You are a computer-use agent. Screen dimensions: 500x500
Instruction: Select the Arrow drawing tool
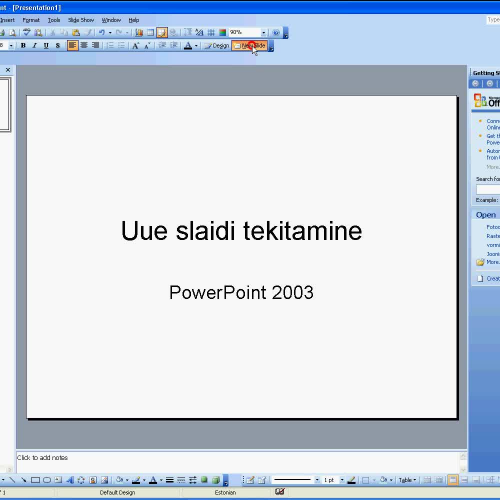24,480
